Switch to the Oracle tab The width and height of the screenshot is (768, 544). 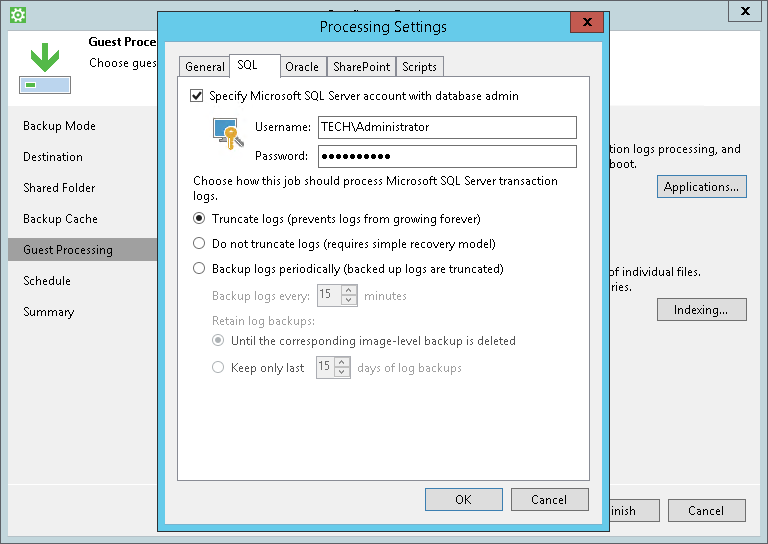click(302, 67)
